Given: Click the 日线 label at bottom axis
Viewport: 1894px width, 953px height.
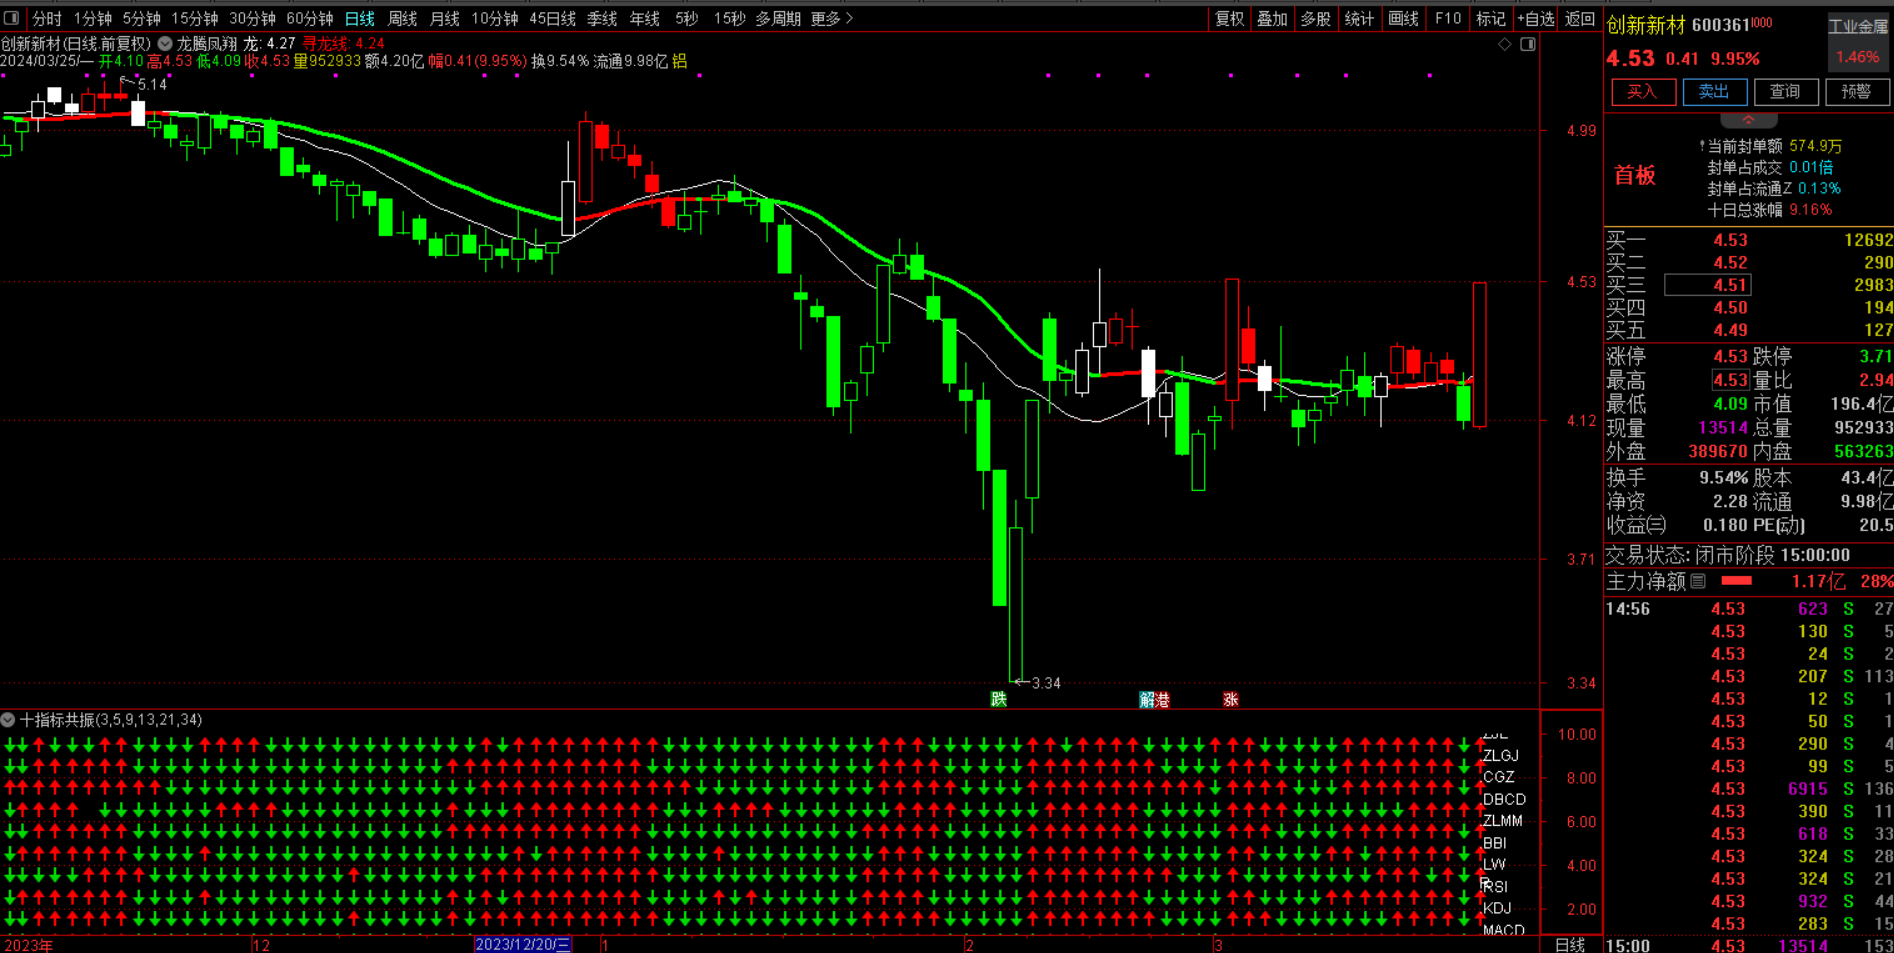Looking at the screenshot, I should [x=1570, y=944].
